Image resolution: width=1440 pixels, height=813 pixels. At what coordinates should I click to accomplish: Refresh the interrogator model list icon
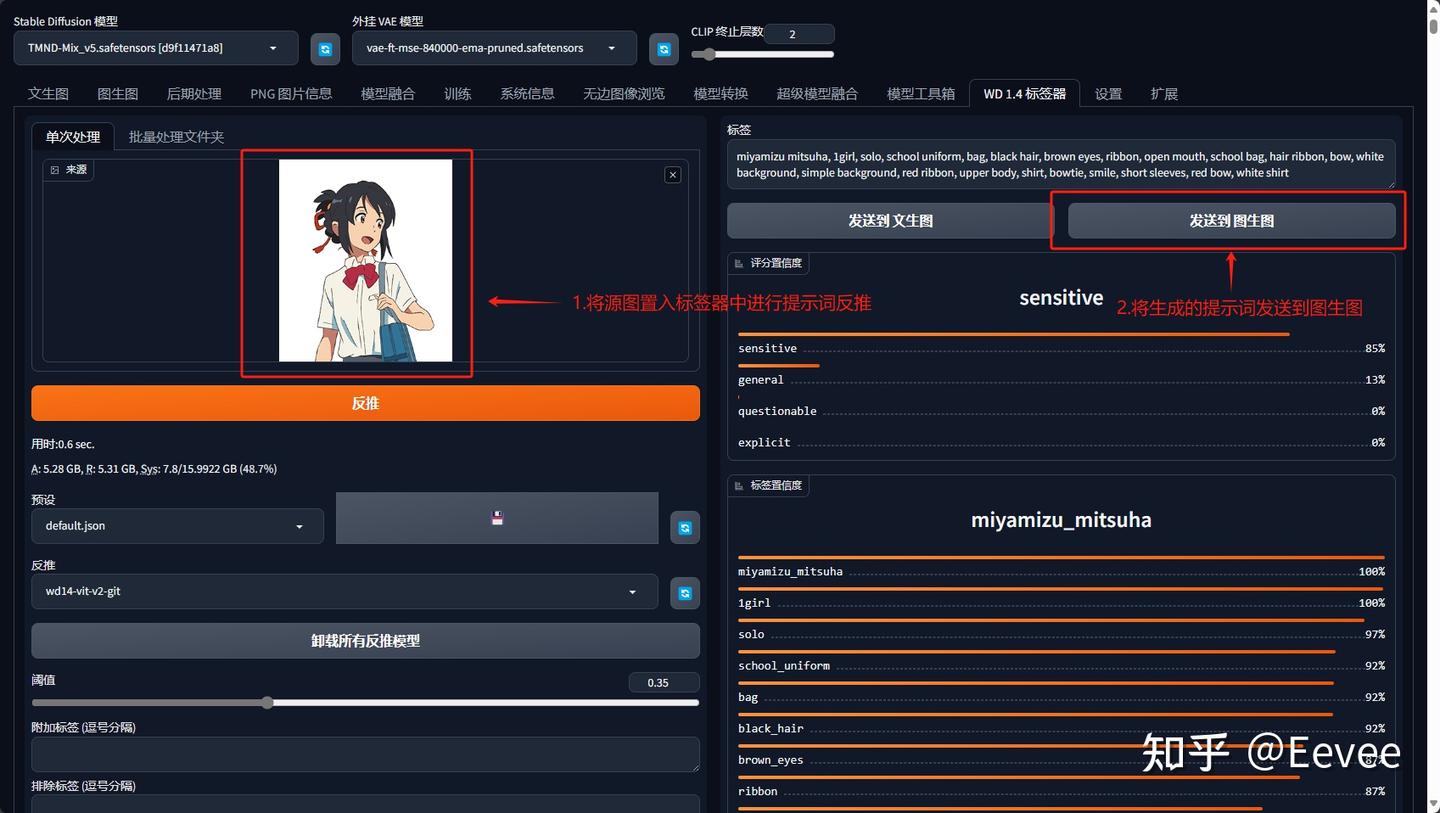(x=685, y=593)
